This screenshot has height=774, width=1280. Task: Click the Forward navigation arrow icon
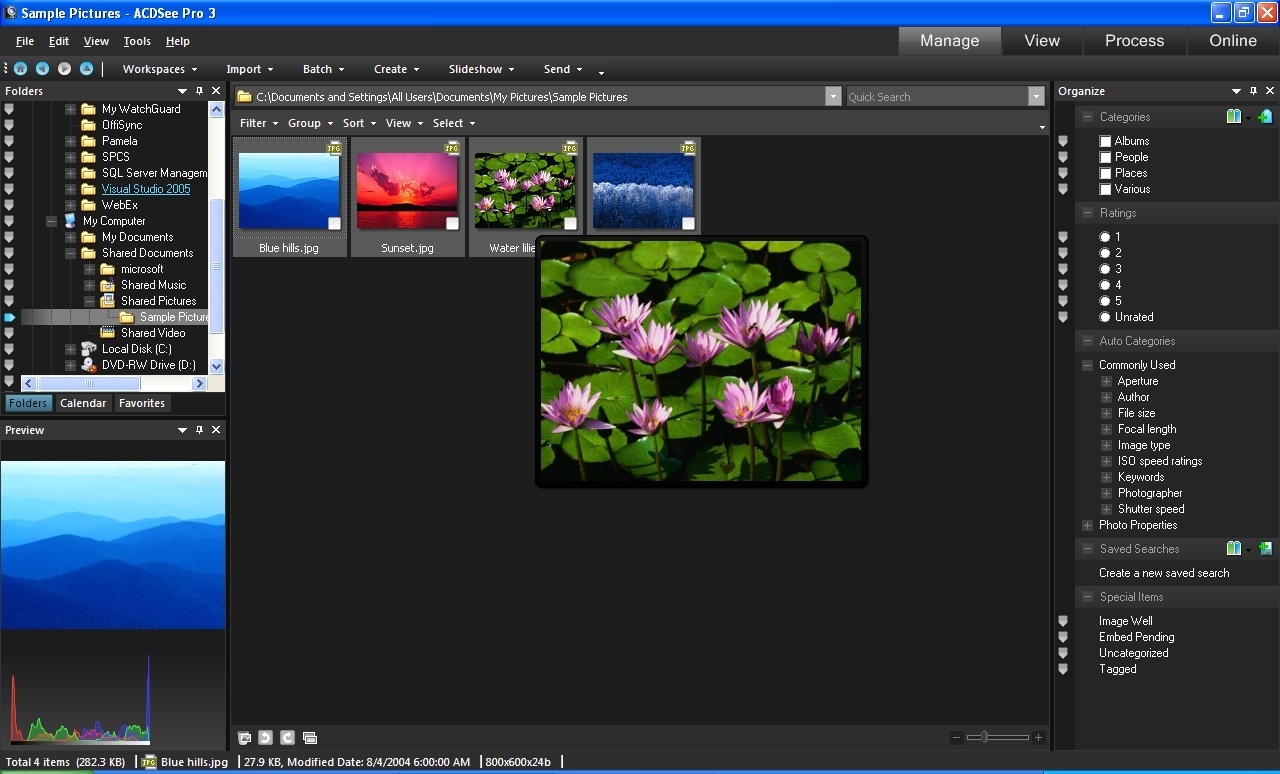click(64, 68)
